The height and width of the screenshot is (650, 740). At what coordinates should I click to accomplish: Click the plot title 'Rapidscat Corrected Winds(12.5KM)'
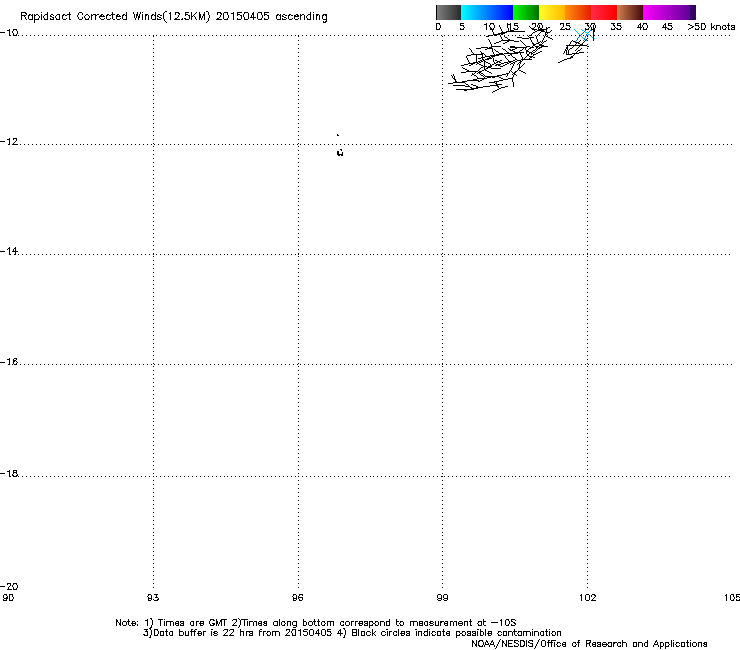point(115,17)
